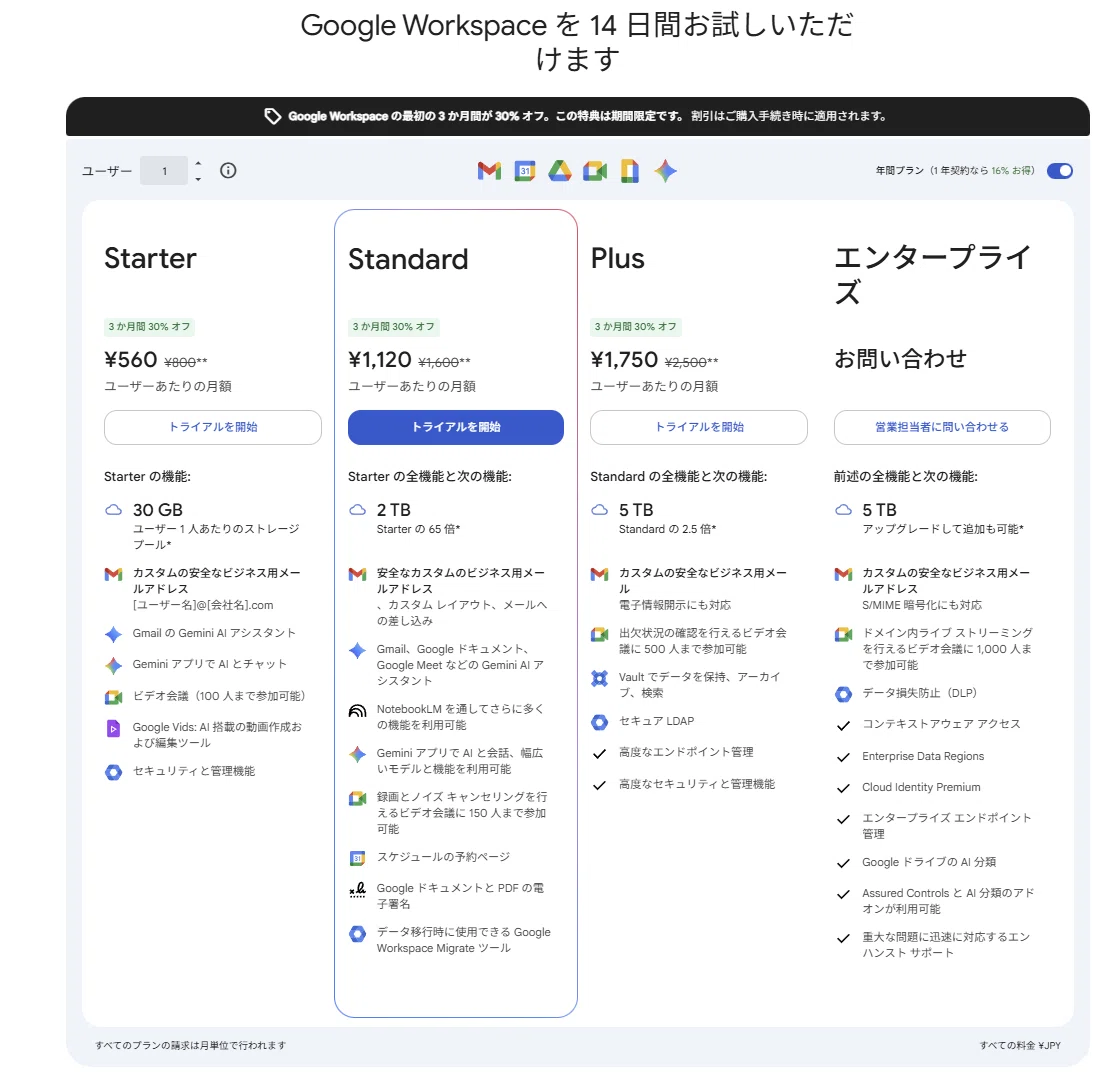Image resolution: width=1094 pixels, height=1073 pixels.
Task: Start the Standard plan trial
Action: tap(456, 427)
